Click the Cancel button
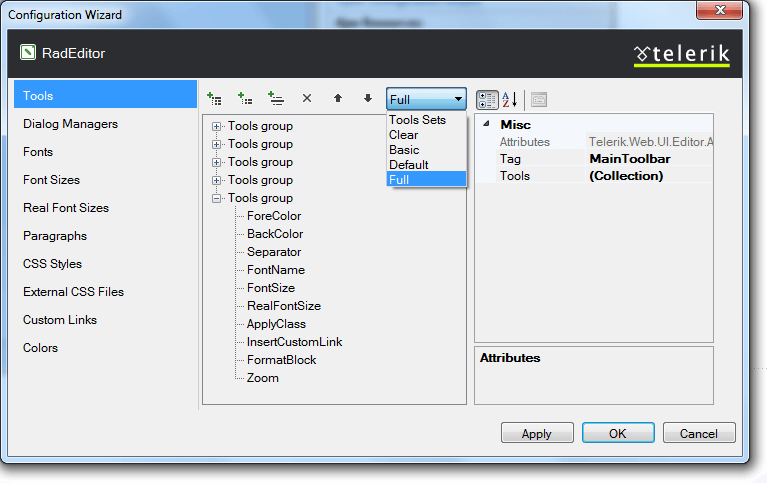The width and height of the screenshot is (767, 483). click(x=699, y=433)
